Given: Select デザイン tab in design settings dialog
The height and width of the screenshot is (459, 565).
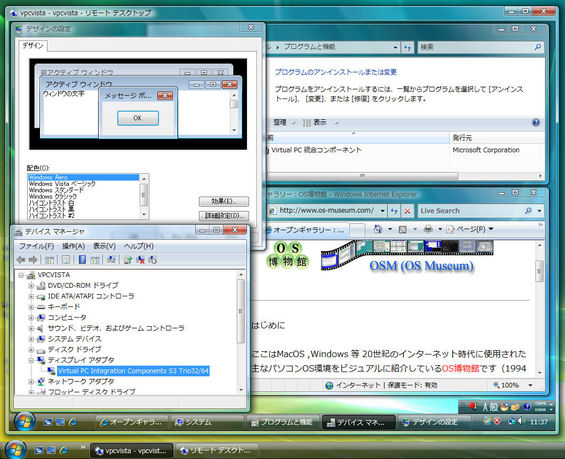Looking at the screenshot, I should click(33, 45).
